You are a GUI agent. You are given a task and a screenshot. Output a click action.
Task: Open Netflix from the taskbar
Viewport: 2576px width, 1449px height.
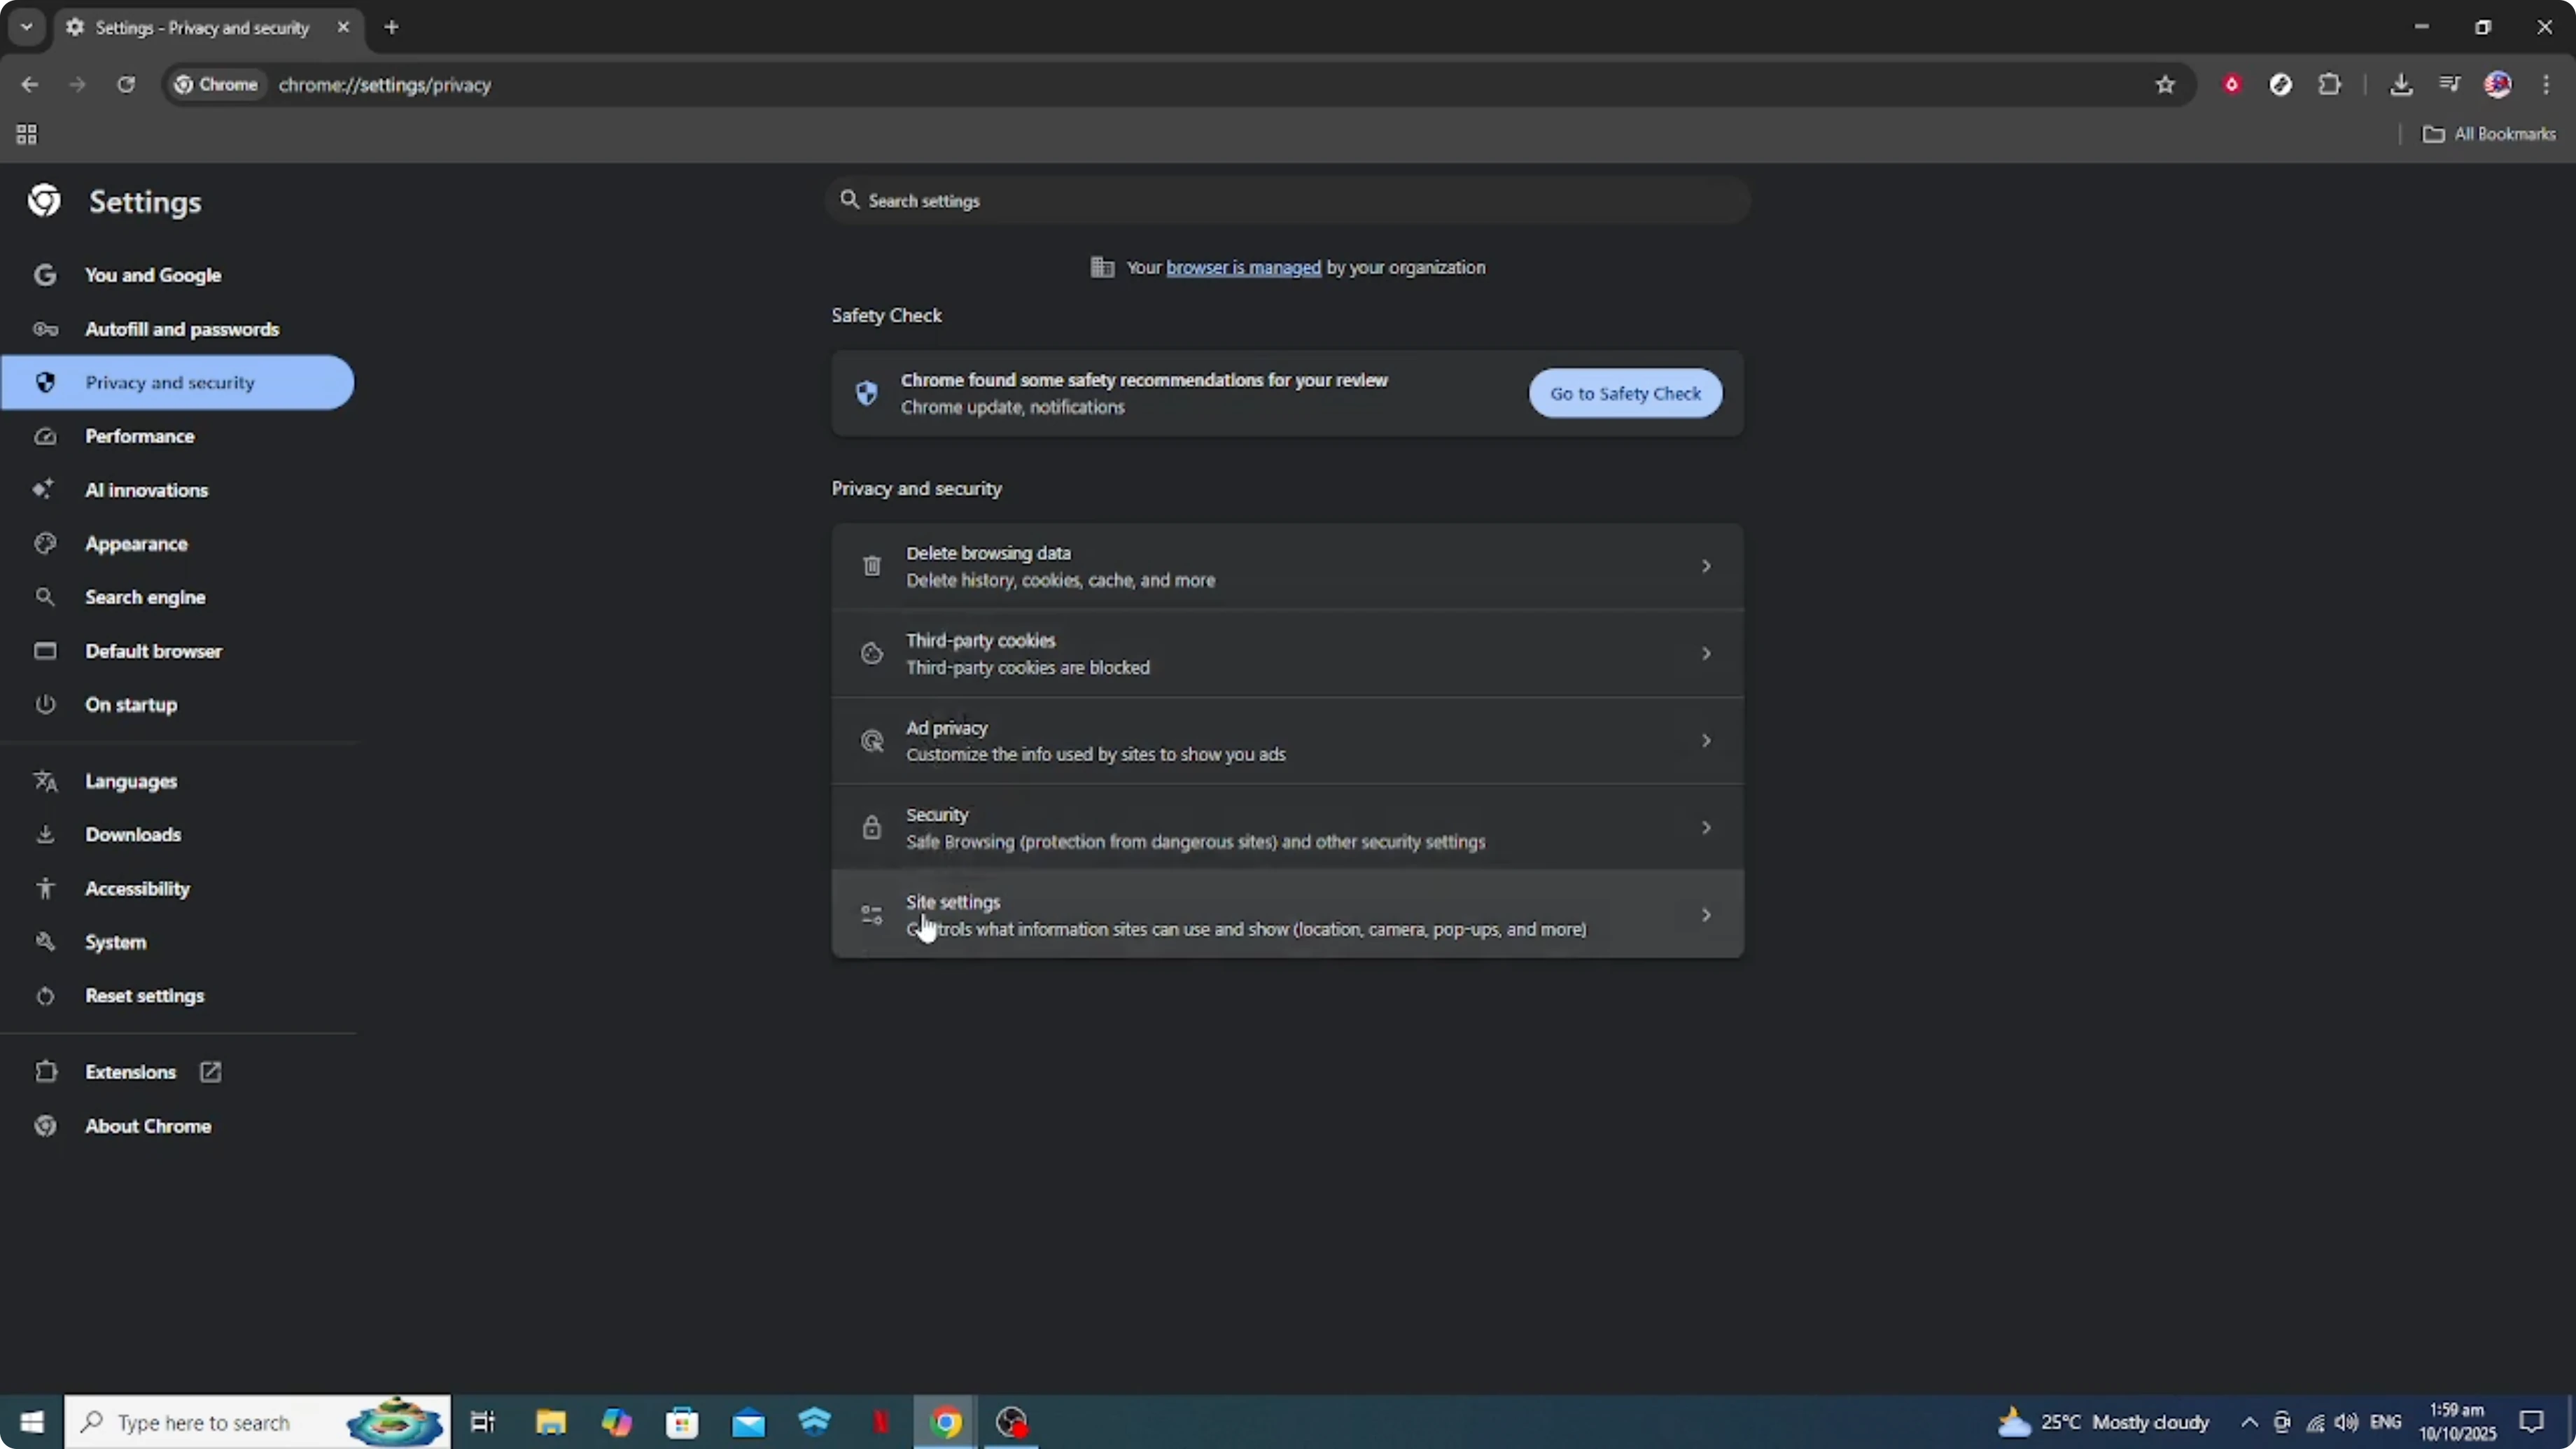tap(881, 1421)
